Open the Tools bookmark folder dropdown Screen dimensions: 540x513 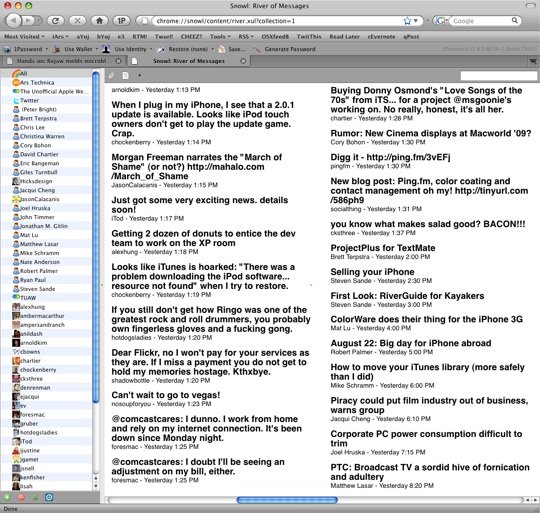click(x=220, y=36)
